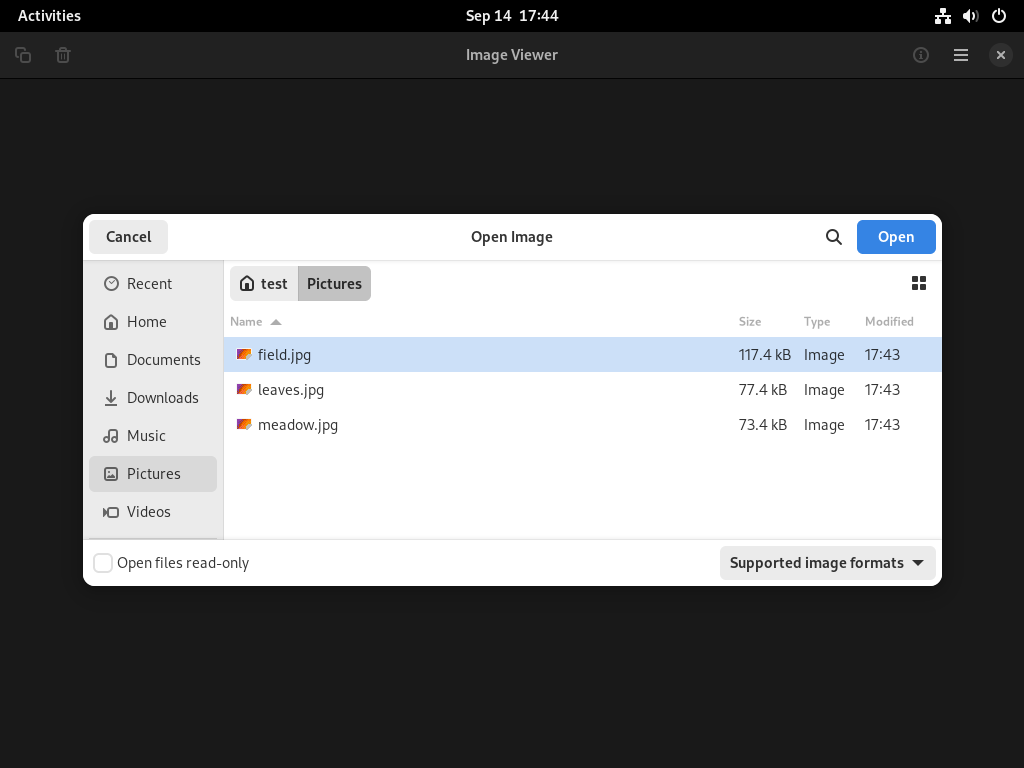Close the Image Viewer window

tap(1000, 55)
